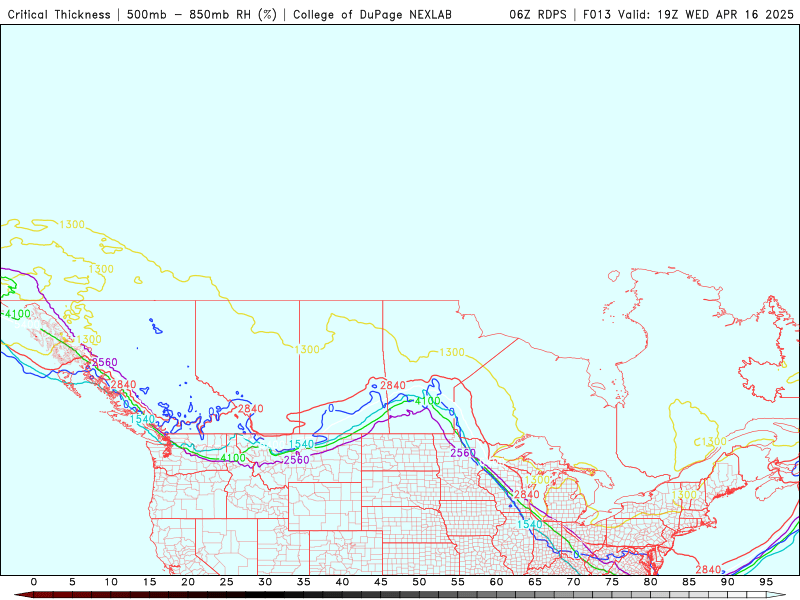Select colorbar tick label "65"

[535, 582]
